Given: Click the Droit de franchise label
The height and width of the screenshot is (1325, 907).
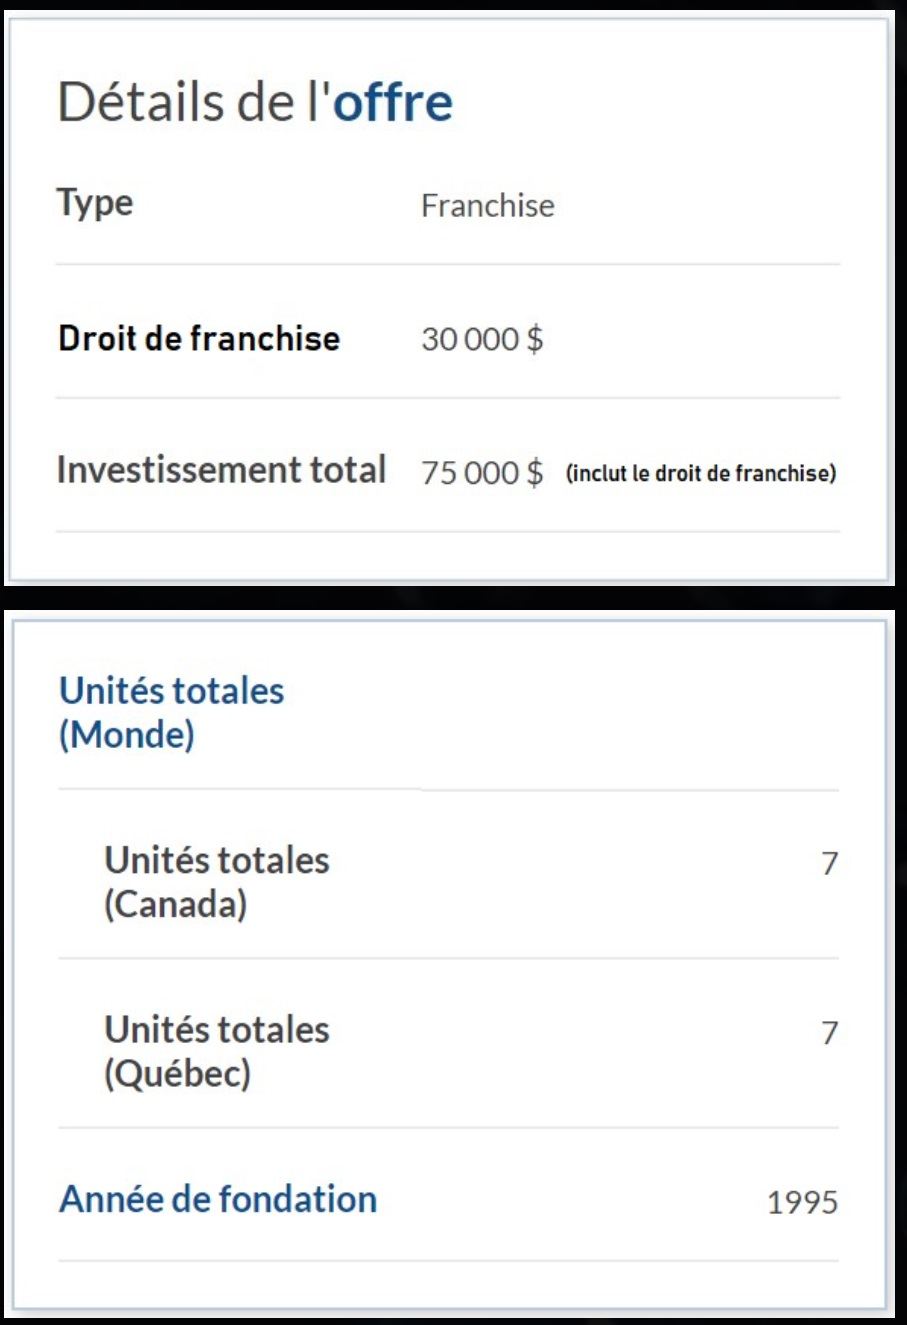Looking at the screenshot, I should (x=199, y=338).
